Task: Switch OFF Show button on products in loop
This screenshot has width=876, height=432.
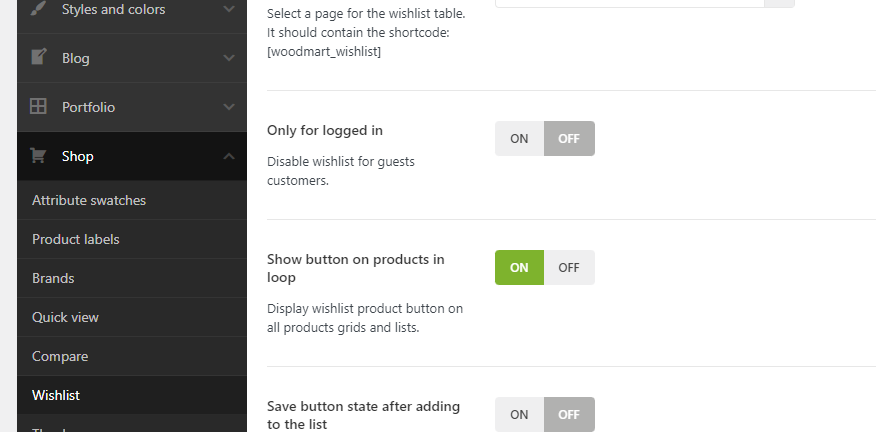Action: (x=569, y=267)
